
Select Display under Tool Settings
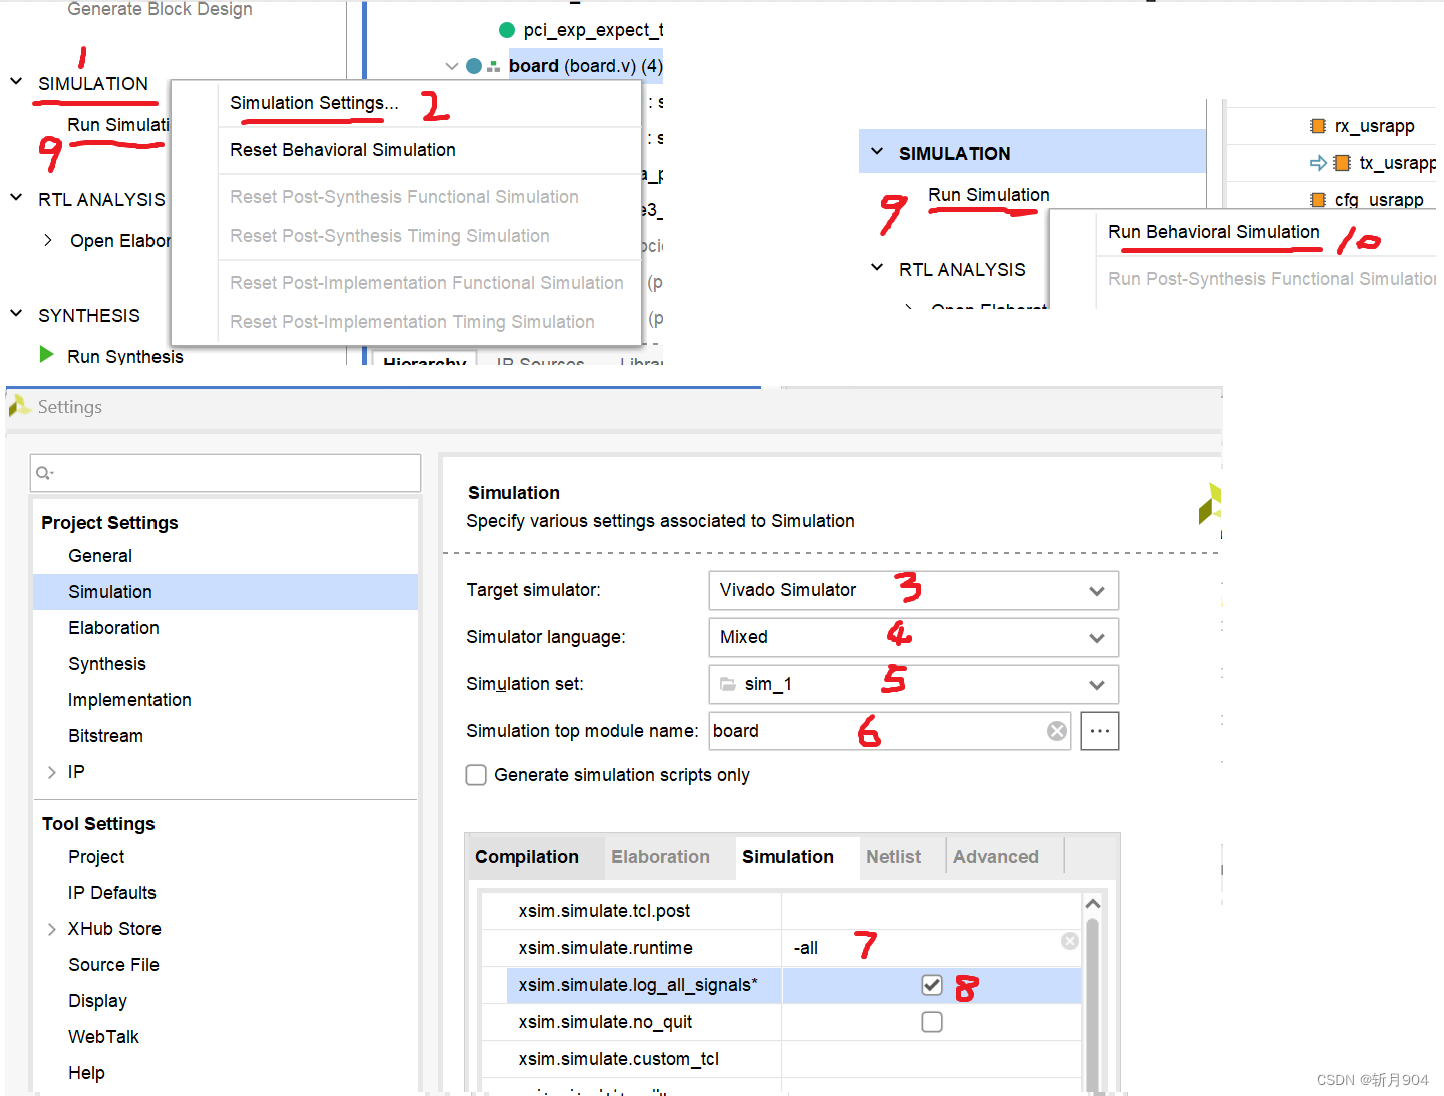(97, 1001)
